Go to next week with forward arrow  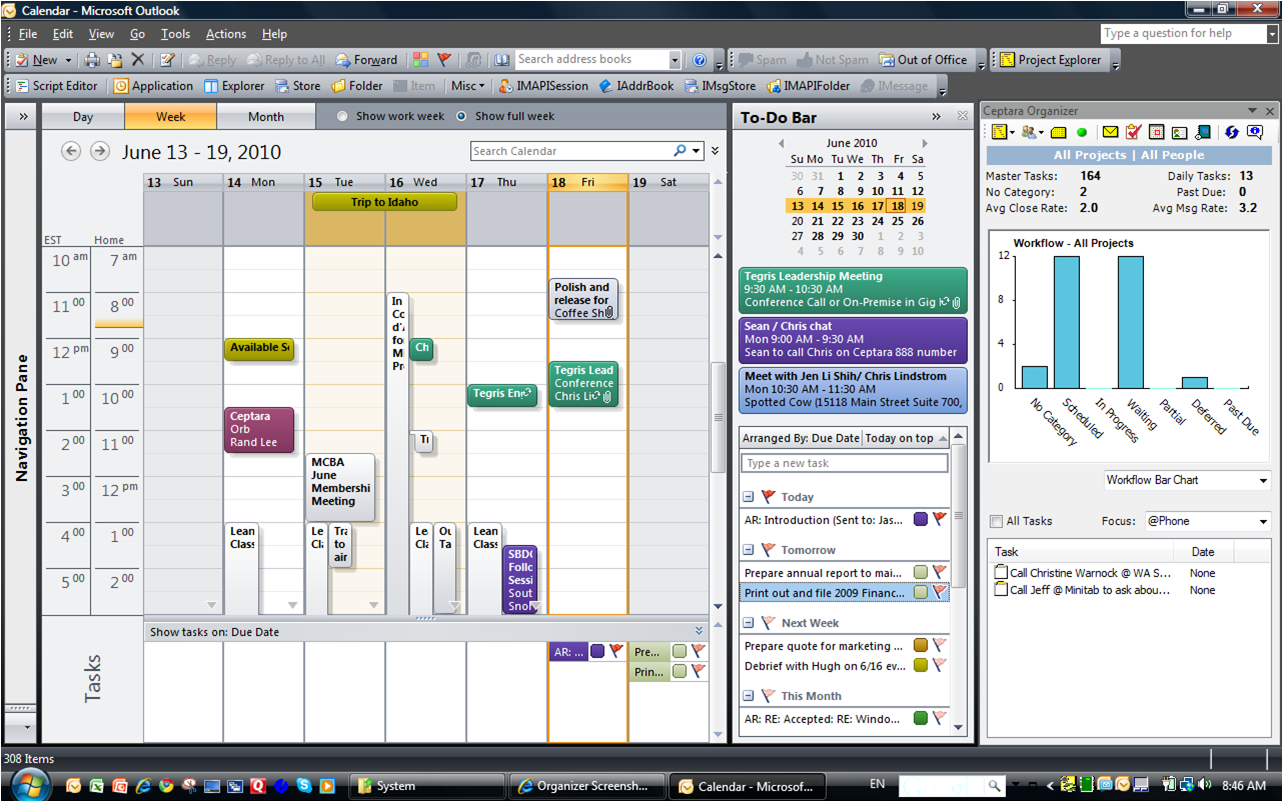(99, 151)
